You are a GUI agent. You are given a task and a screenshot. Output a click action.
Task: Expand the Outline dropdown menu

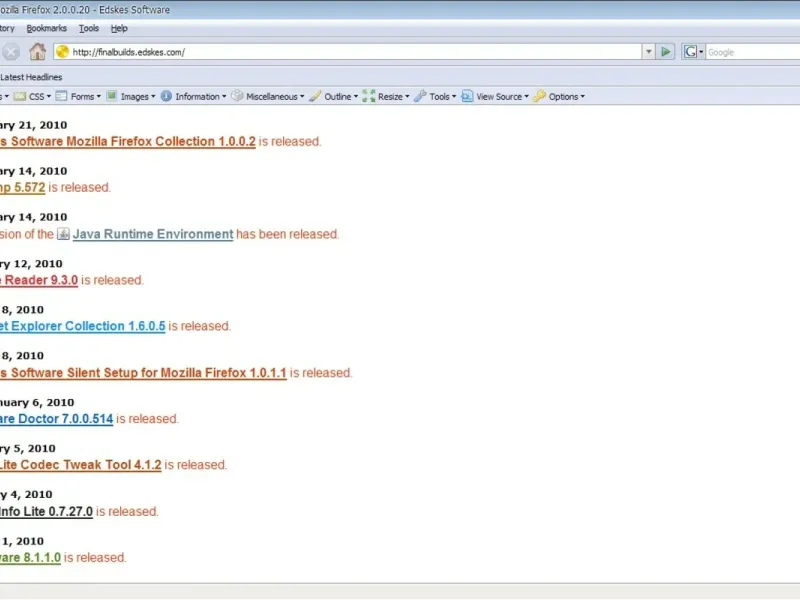tap(356, 96)
